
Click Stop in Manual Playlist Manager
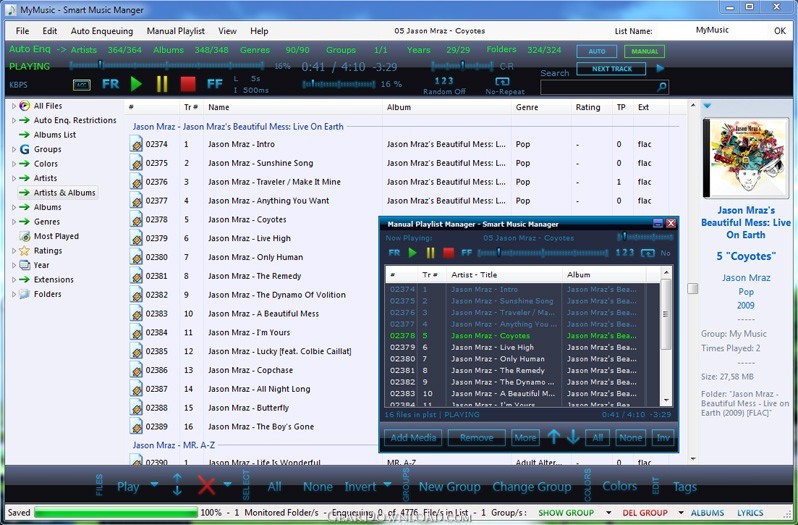point(448,253)
